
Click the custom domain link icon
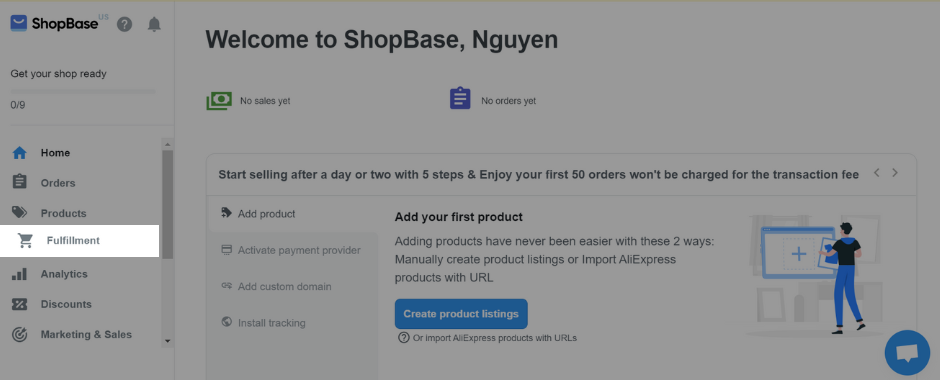[x=227, y=286]
